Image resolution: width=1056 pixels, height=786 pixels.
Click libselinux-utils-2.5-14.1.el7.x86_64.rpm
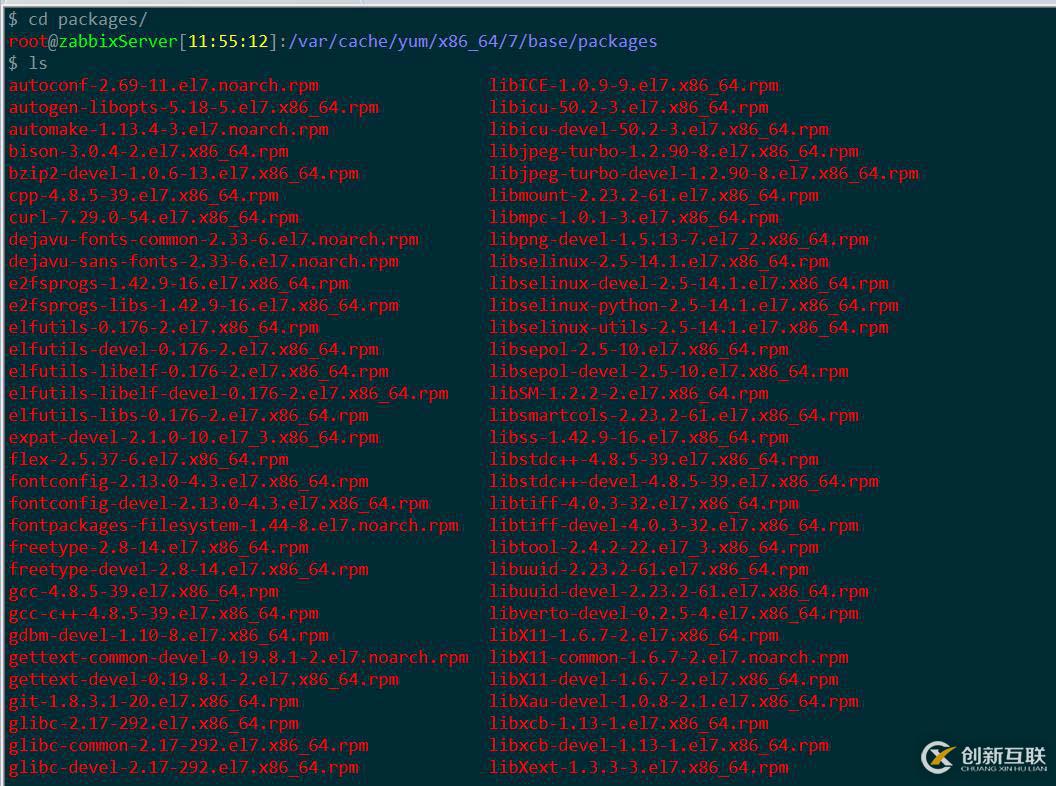(x=689, y=327)
